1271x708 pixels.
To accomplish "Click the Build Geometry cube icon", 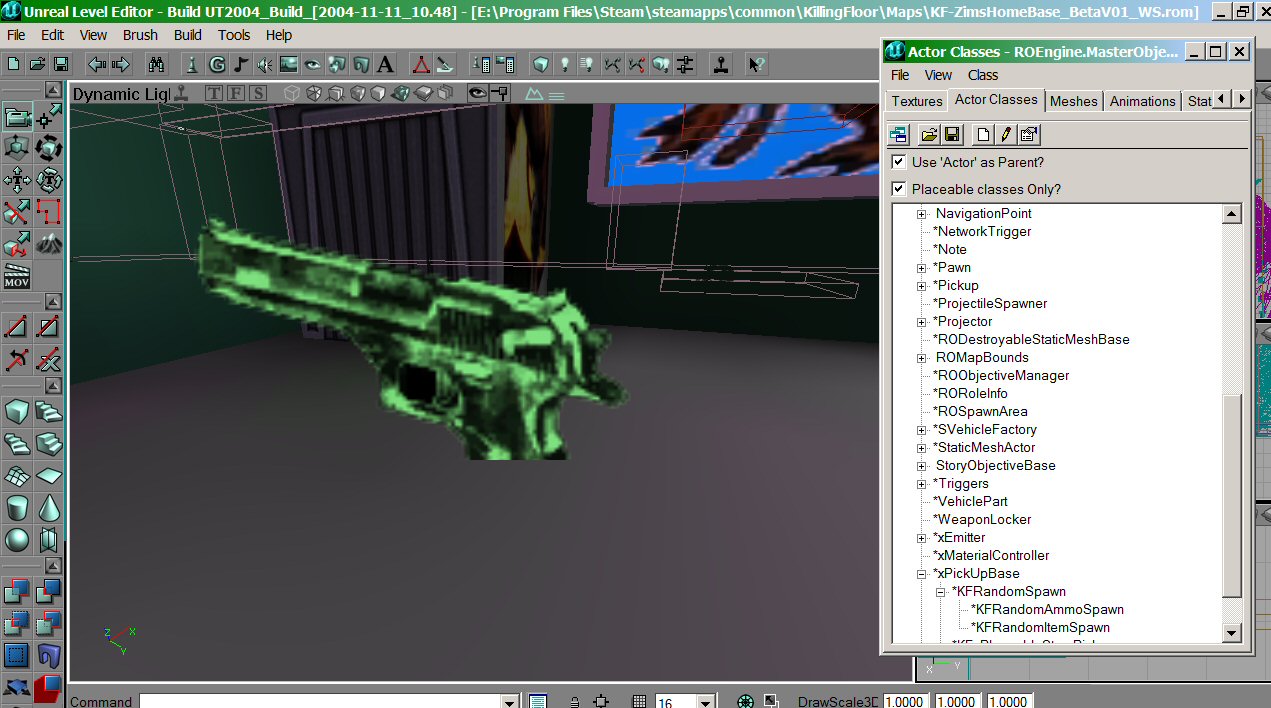I will tap(541, 64).
